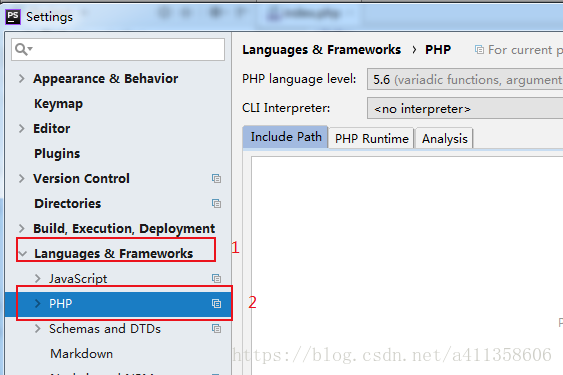The height and width of the screenshot is (375, 563).
Task: Expand the Editor settings node
Action: click(22, 129)
